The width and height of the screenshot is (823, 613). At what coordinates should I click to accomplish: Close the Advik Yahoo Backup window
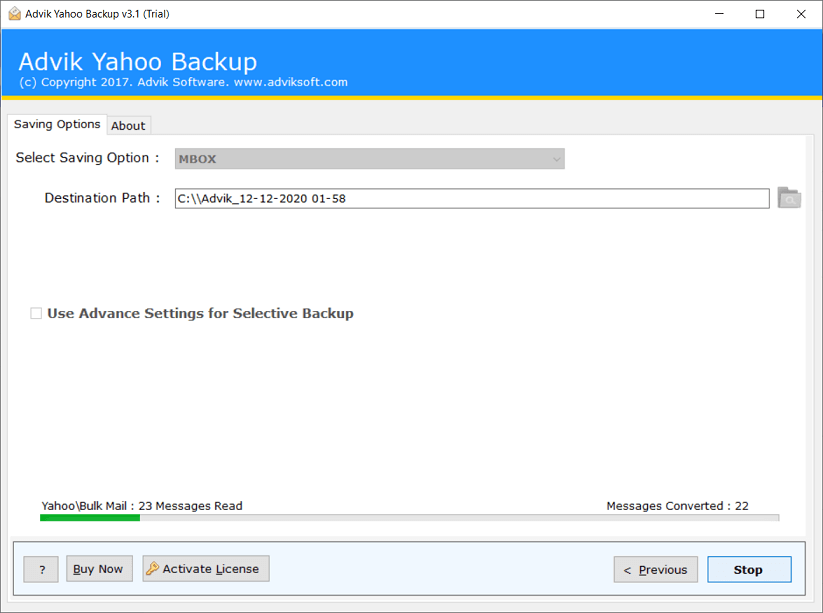pyautogui.click(x=801, y=14)
